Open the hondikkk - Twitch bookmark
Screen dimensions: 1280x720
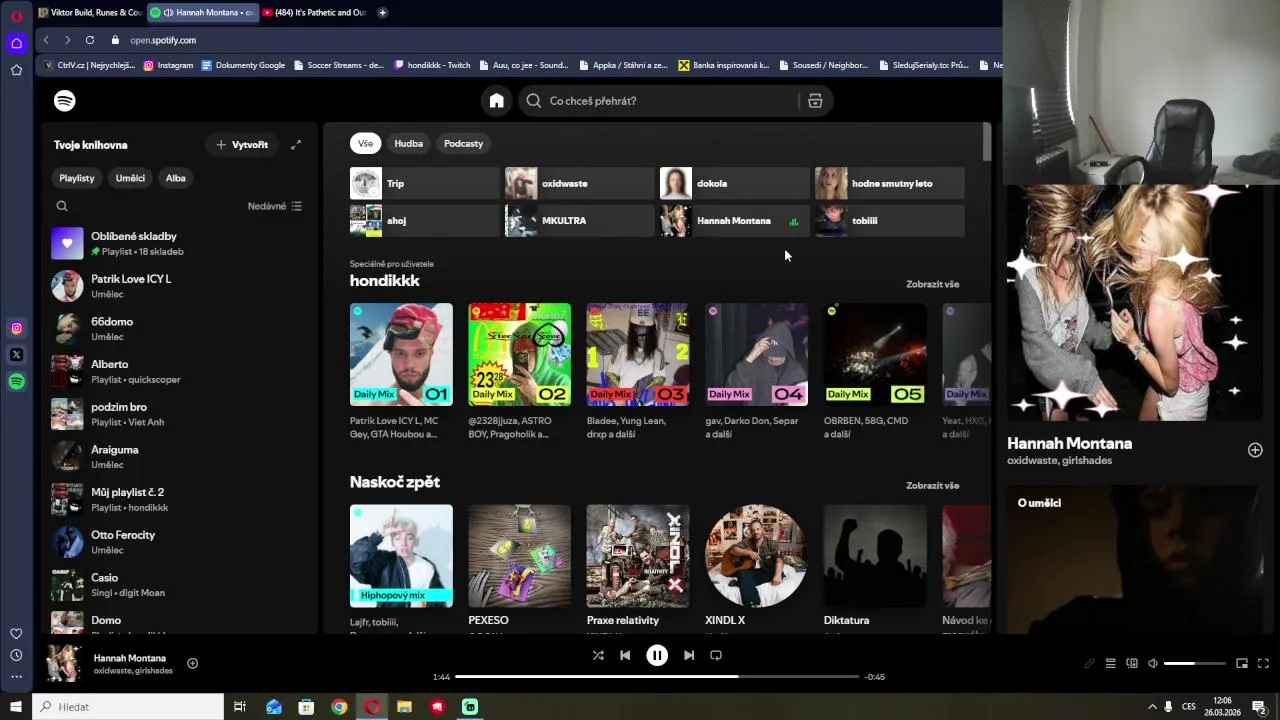point(432,65)
